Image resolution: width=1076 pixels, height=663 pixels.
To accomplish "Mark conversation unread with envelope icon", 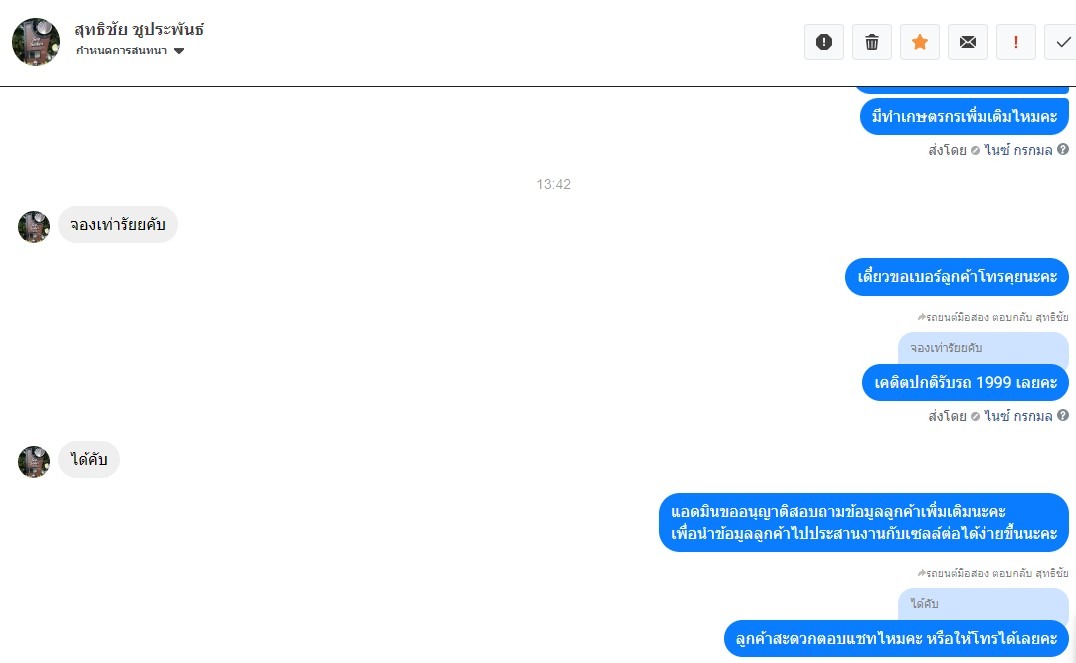I will 968,43.
